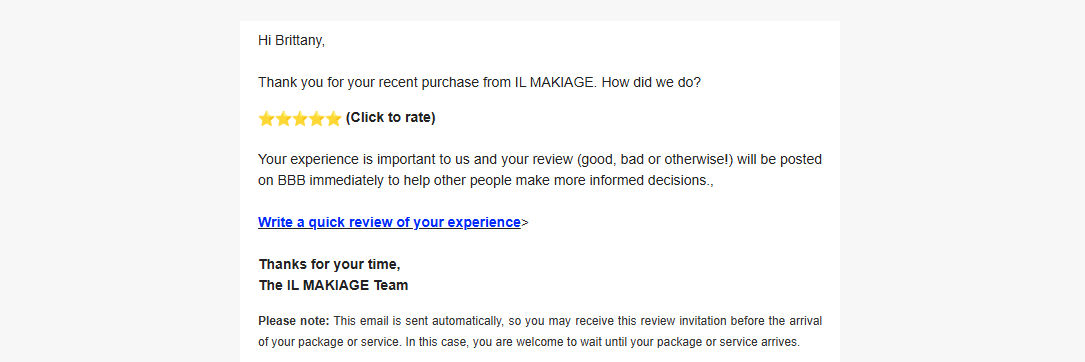
Task: Open "Write a quick review of your experience" link
Action: 389,222
